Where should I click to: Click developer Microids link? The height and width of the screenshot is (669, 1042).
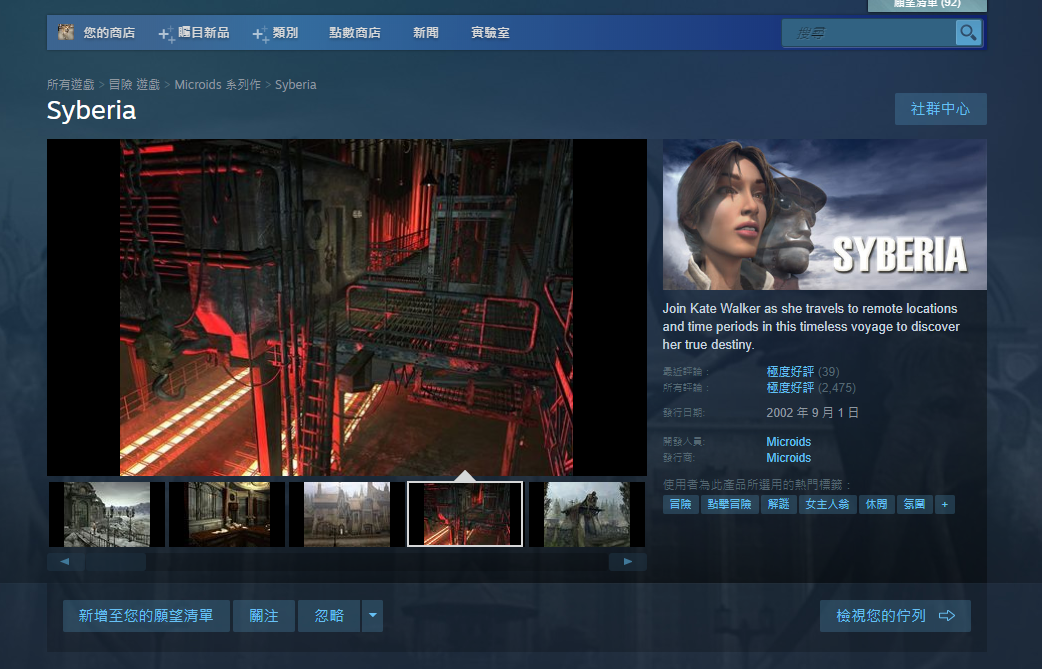(788, 442)
